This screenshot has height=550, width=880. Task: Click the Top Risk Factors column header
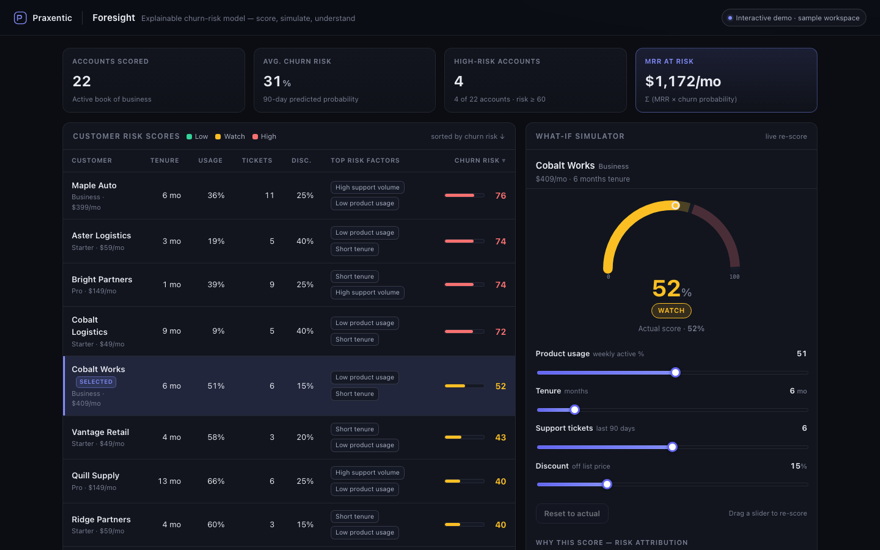365,161
